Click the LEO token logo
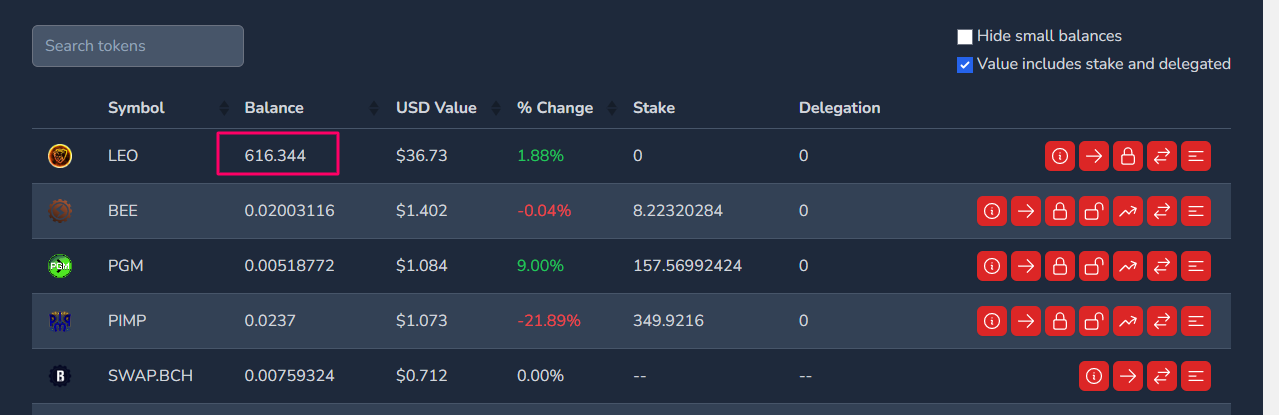Viewport: 1279px width, 415px height. pos(60,156)
